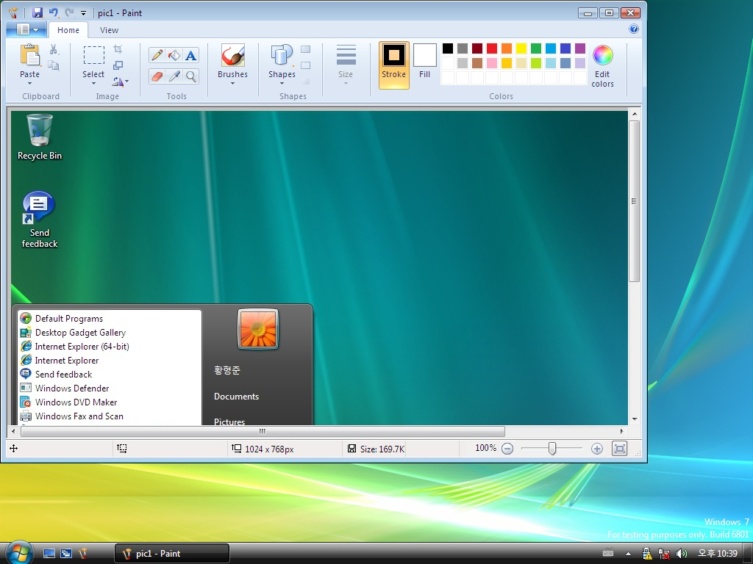Click the taskbar clock
The height and width of the screenshot is (564, 753).
click(717, 554)
